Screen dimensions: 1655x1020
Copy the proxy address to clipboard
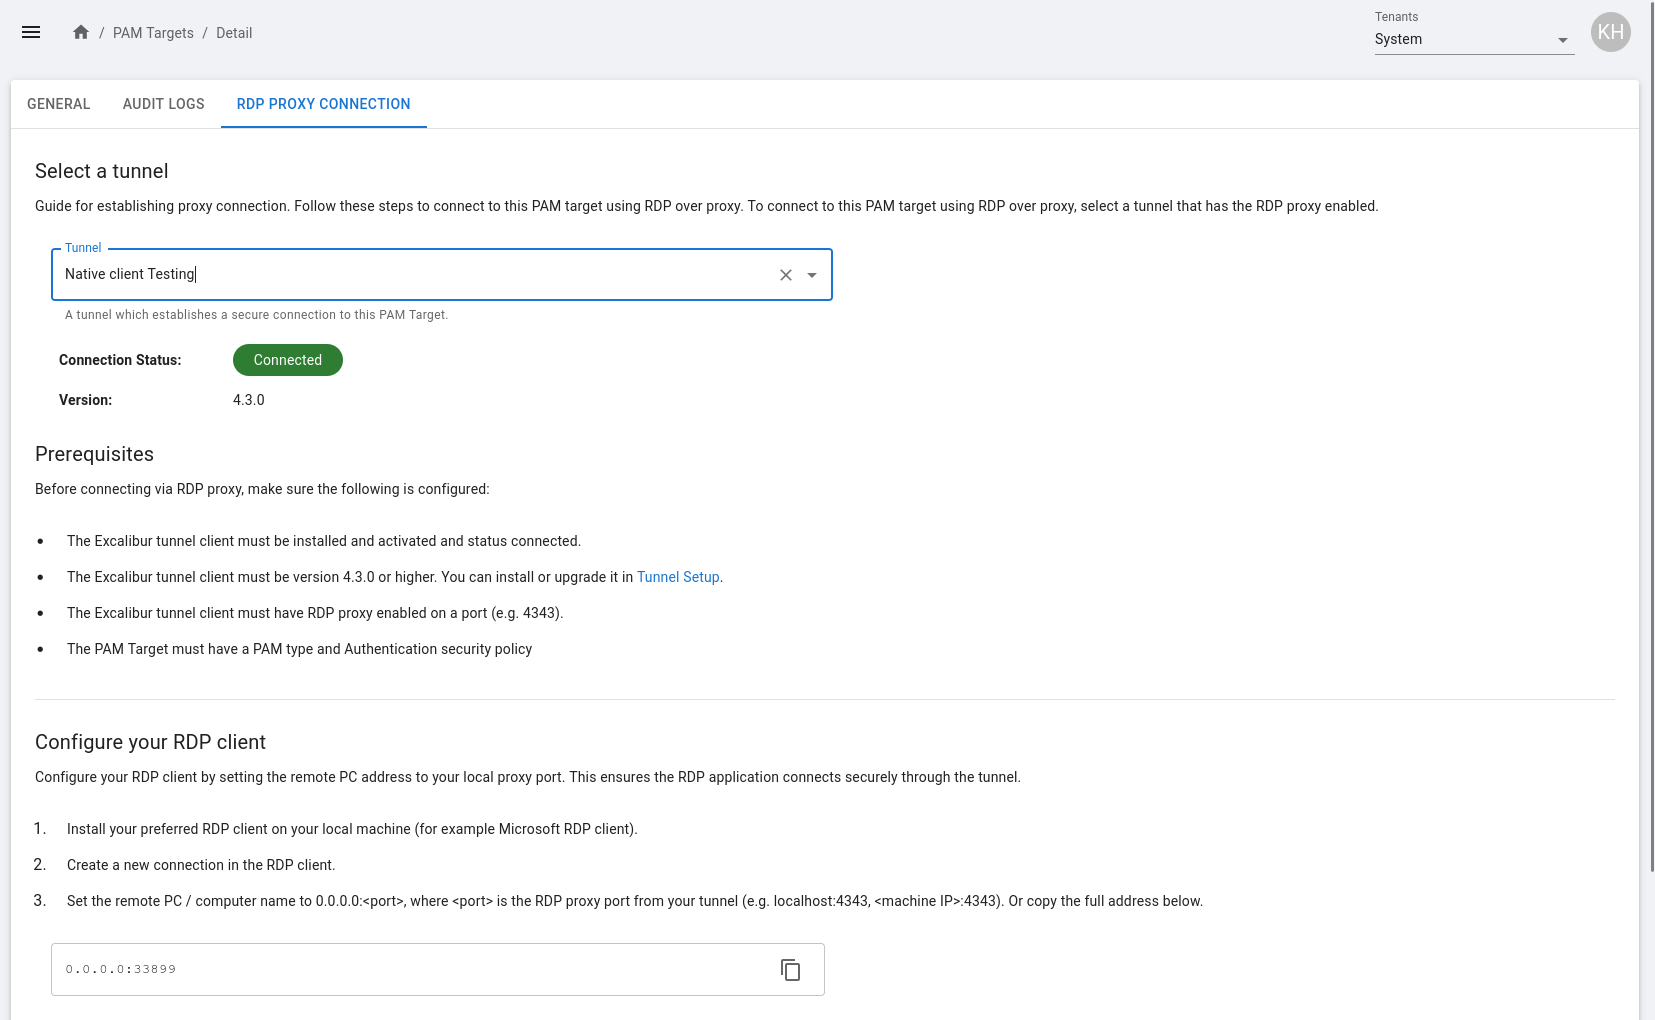pos(790,970)
